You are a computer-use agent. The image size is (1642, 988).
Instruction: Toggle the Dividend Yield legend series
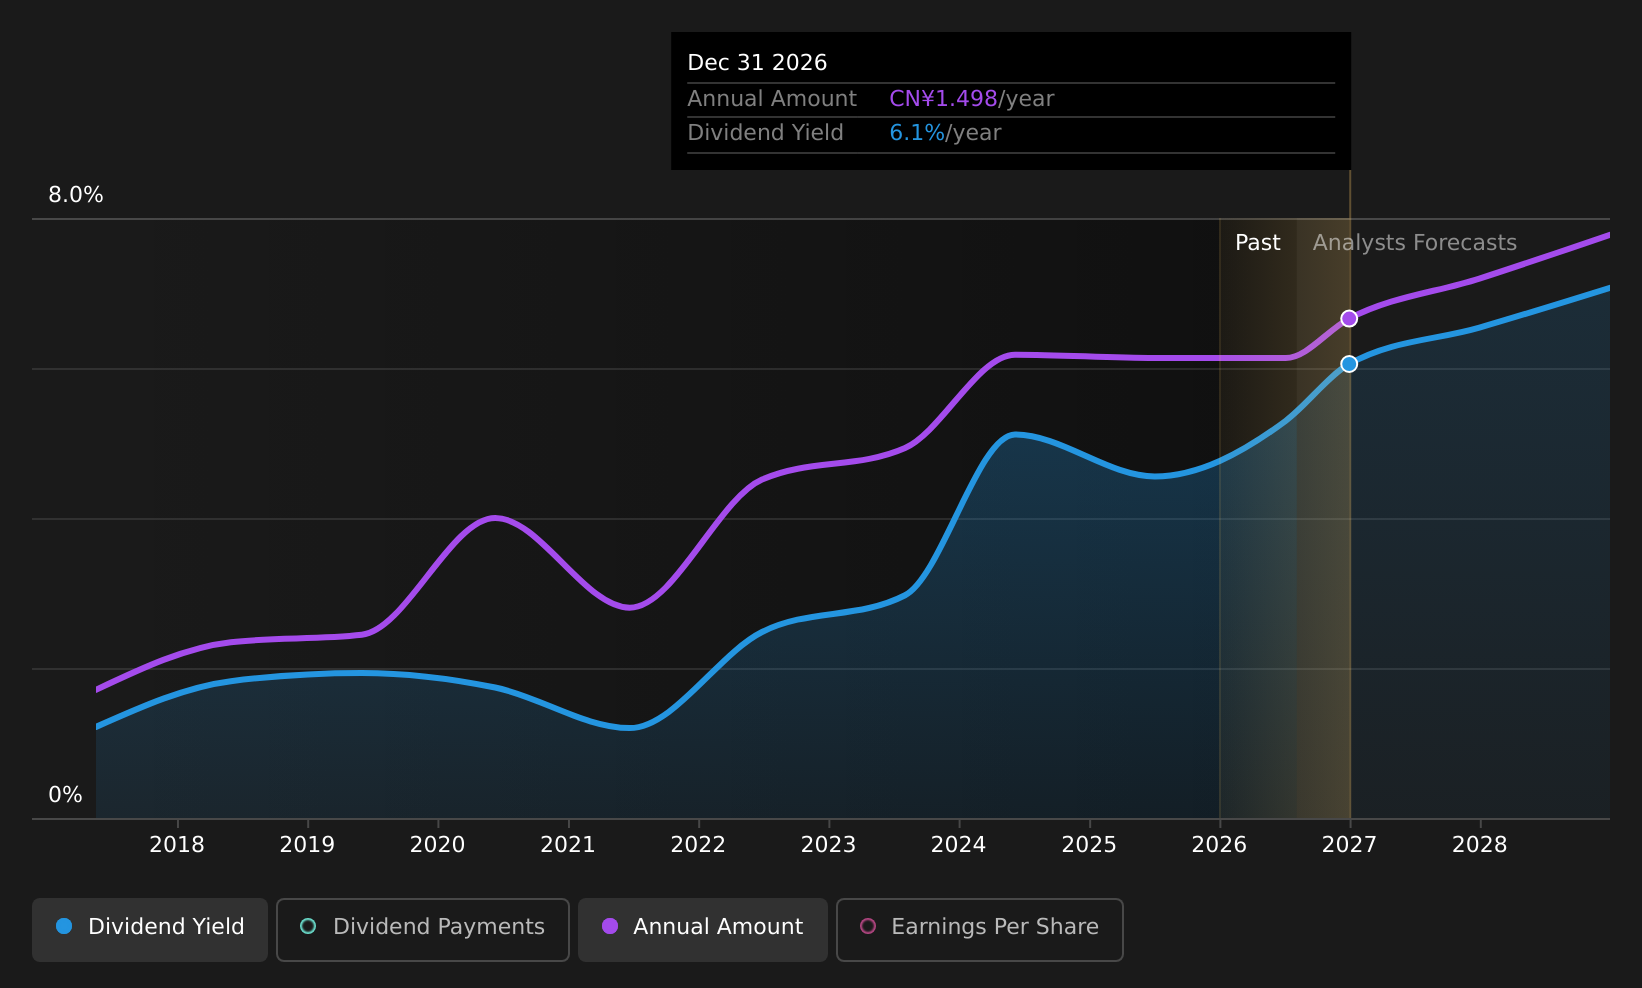[150, 929]
